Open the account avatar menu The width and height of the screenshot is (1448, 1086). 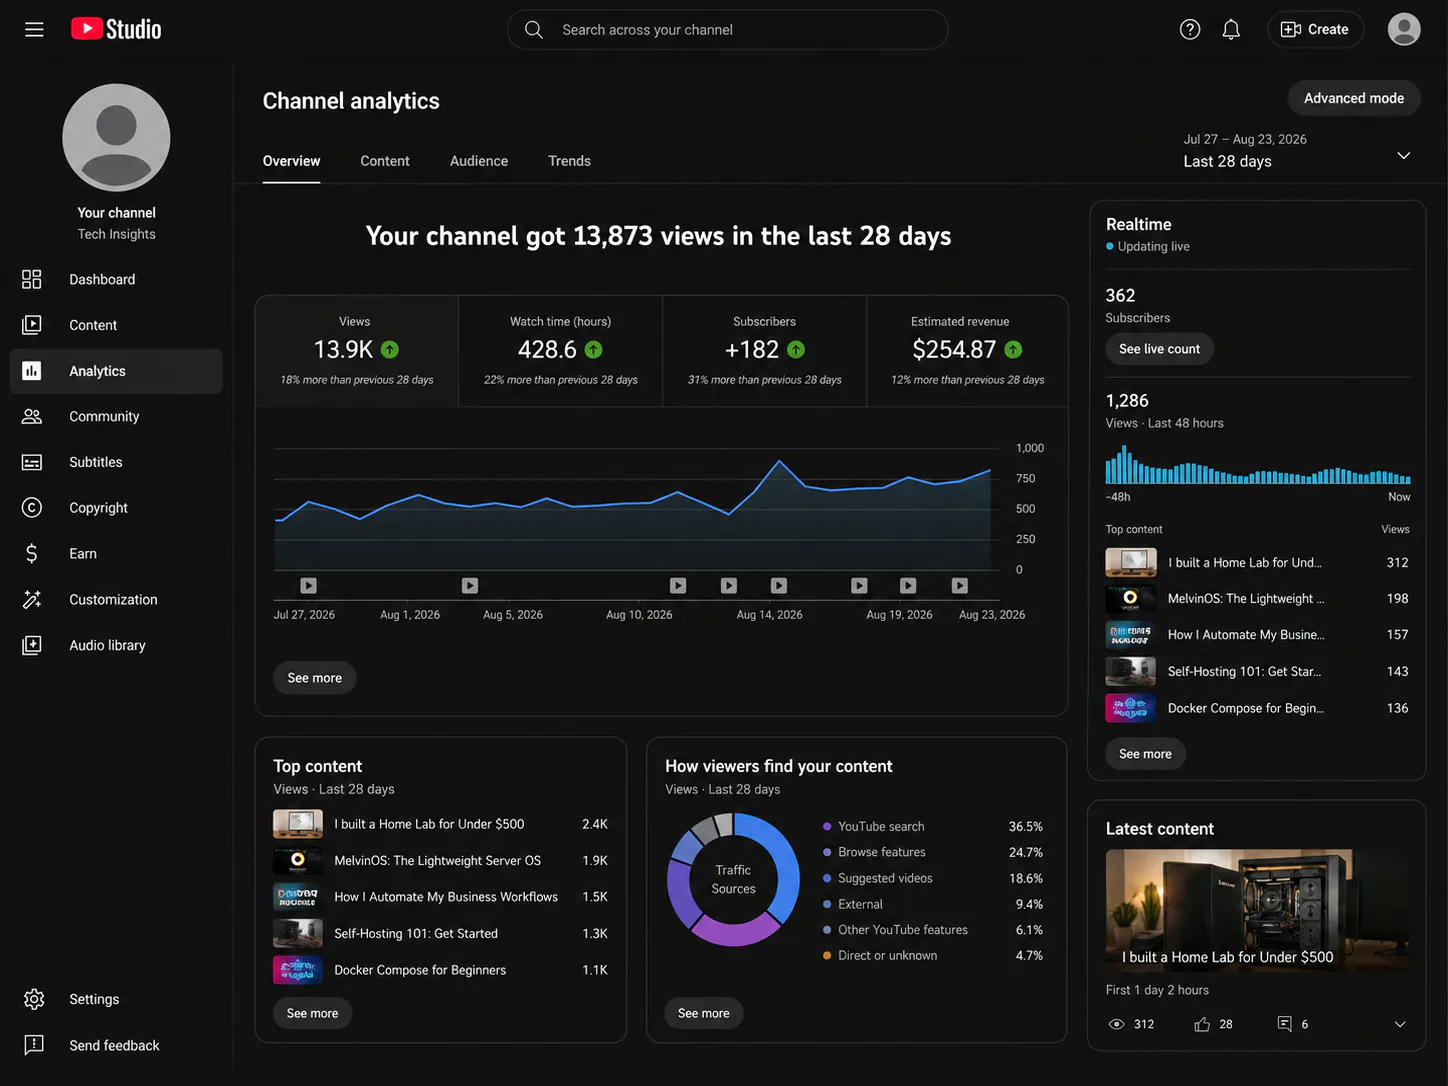pyautogui.click(x=1404, y=29)
